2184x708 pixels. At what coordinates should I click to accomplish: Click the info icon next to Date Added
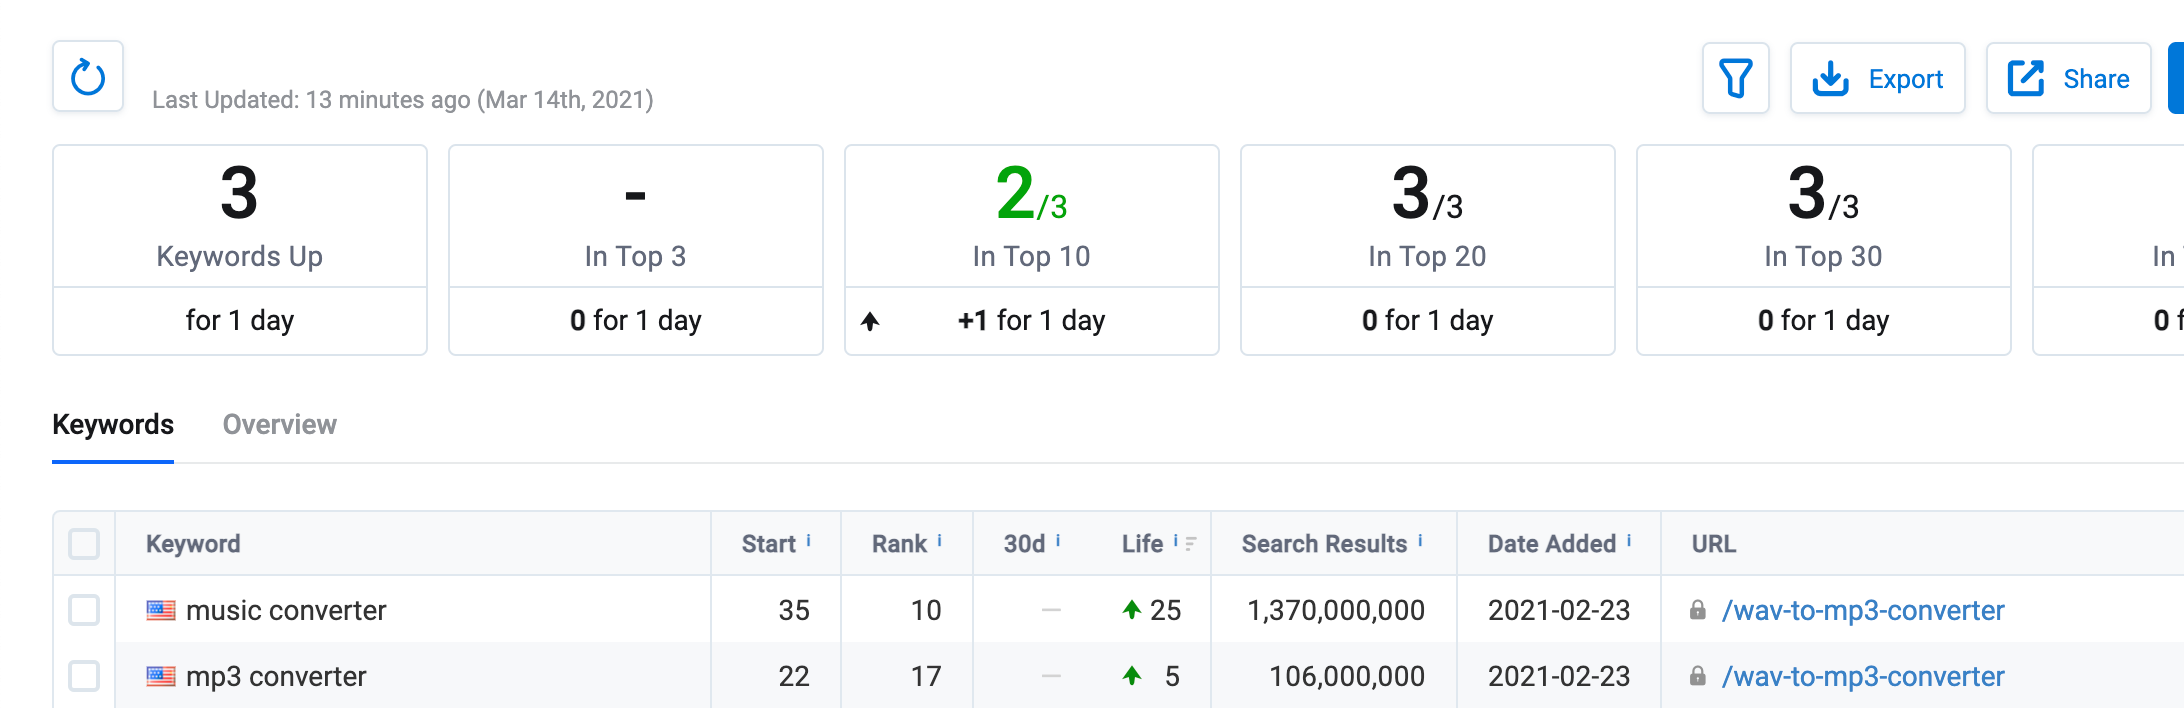(1629, 541)
